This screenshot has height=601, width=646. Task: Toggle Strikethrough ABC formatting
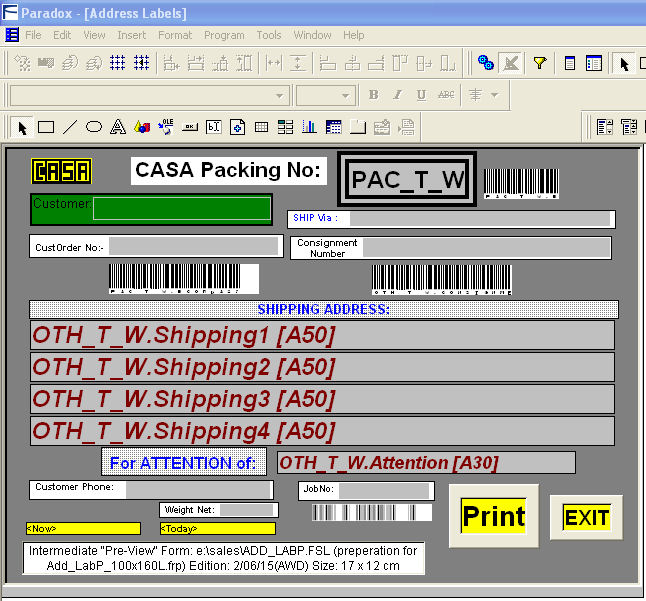[446, 95]
